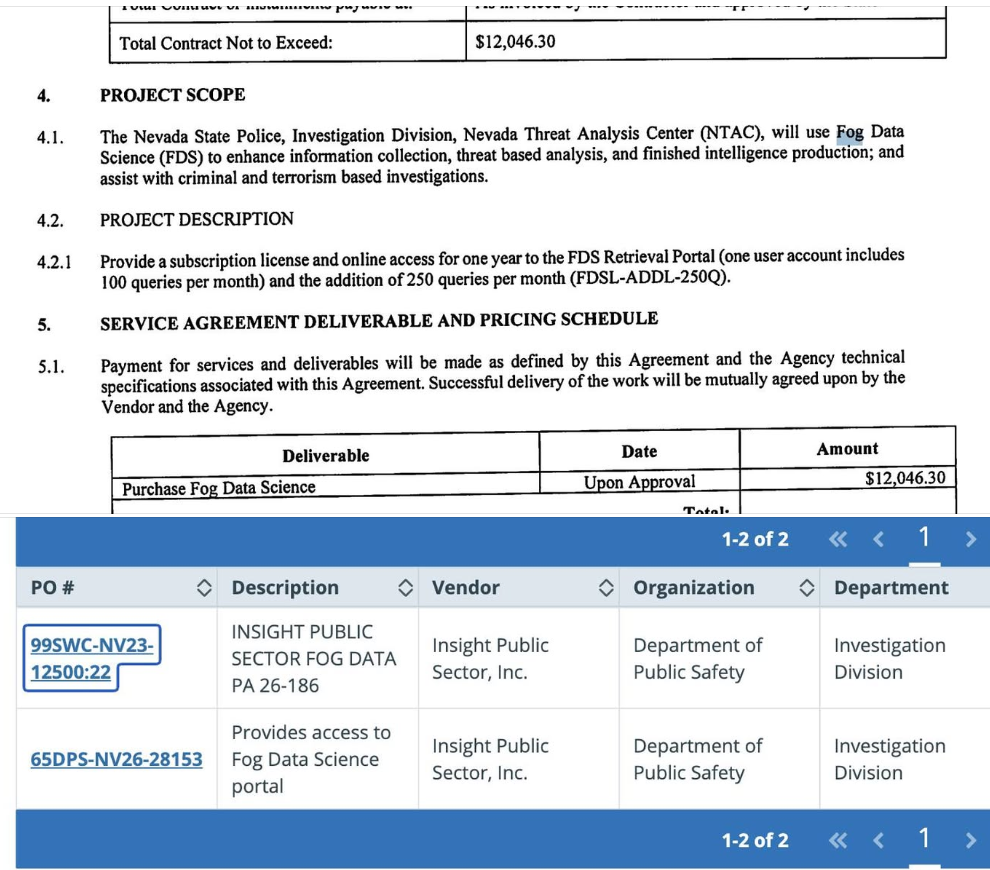Click 'FDSL-ADDL-250Q' product code text
990x870 pixels.
click(650, 277)
